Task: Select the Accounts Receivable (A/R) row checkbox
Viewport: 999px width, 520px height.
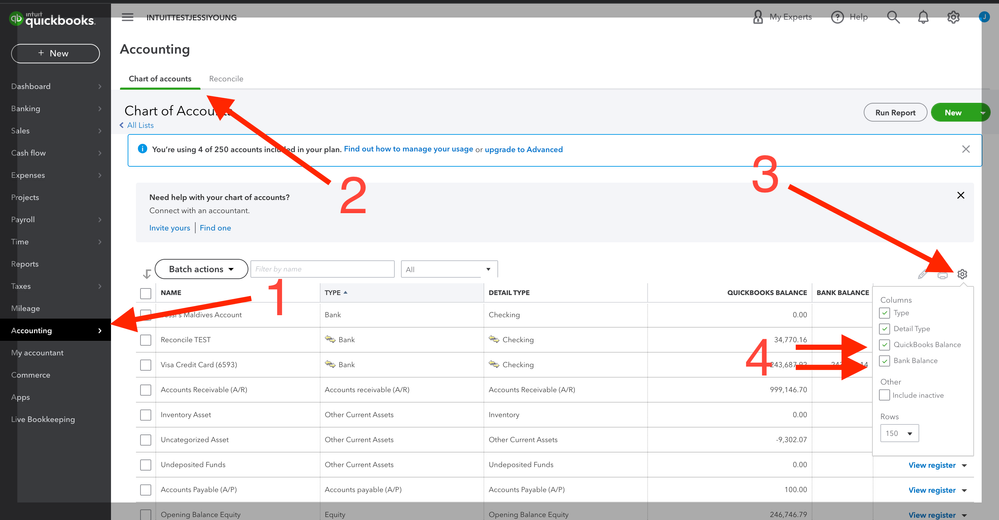Action: point(146,390)
